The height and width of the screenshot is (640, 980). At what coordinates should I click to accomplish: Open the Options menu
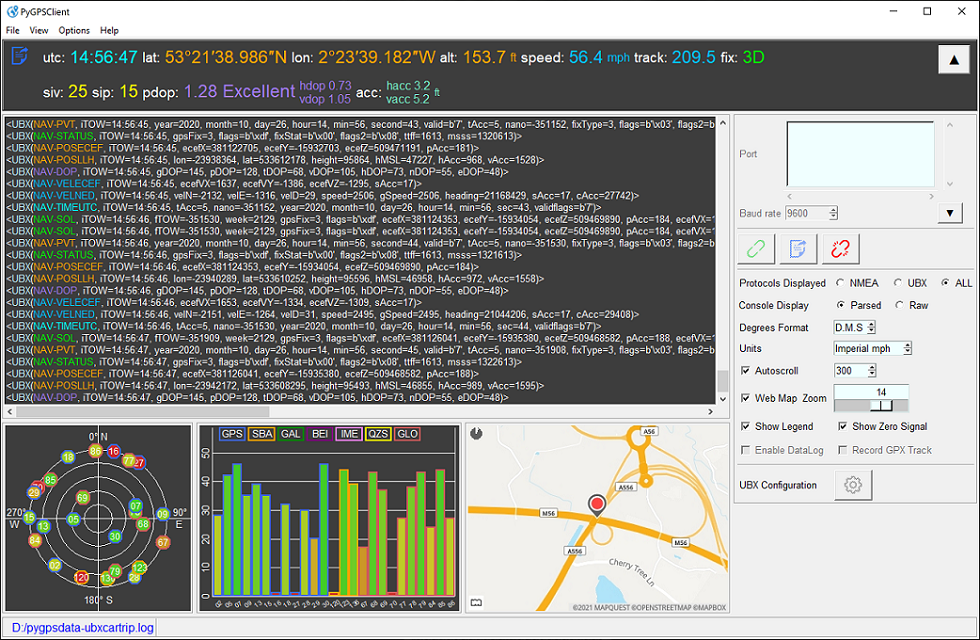click(74, 30)
